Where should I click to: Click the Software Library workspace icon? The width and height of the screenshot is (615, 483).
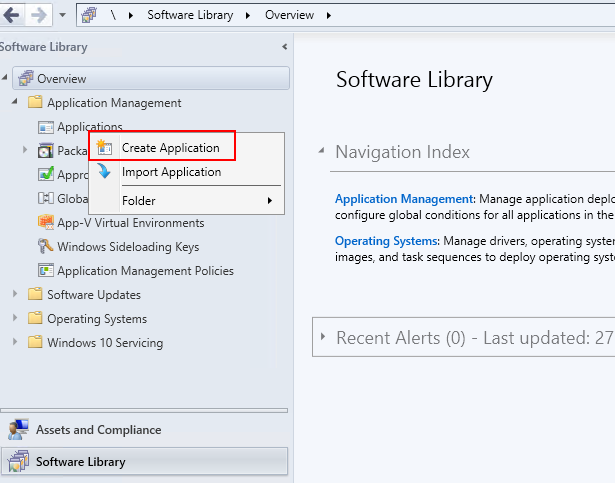point(18,461)
